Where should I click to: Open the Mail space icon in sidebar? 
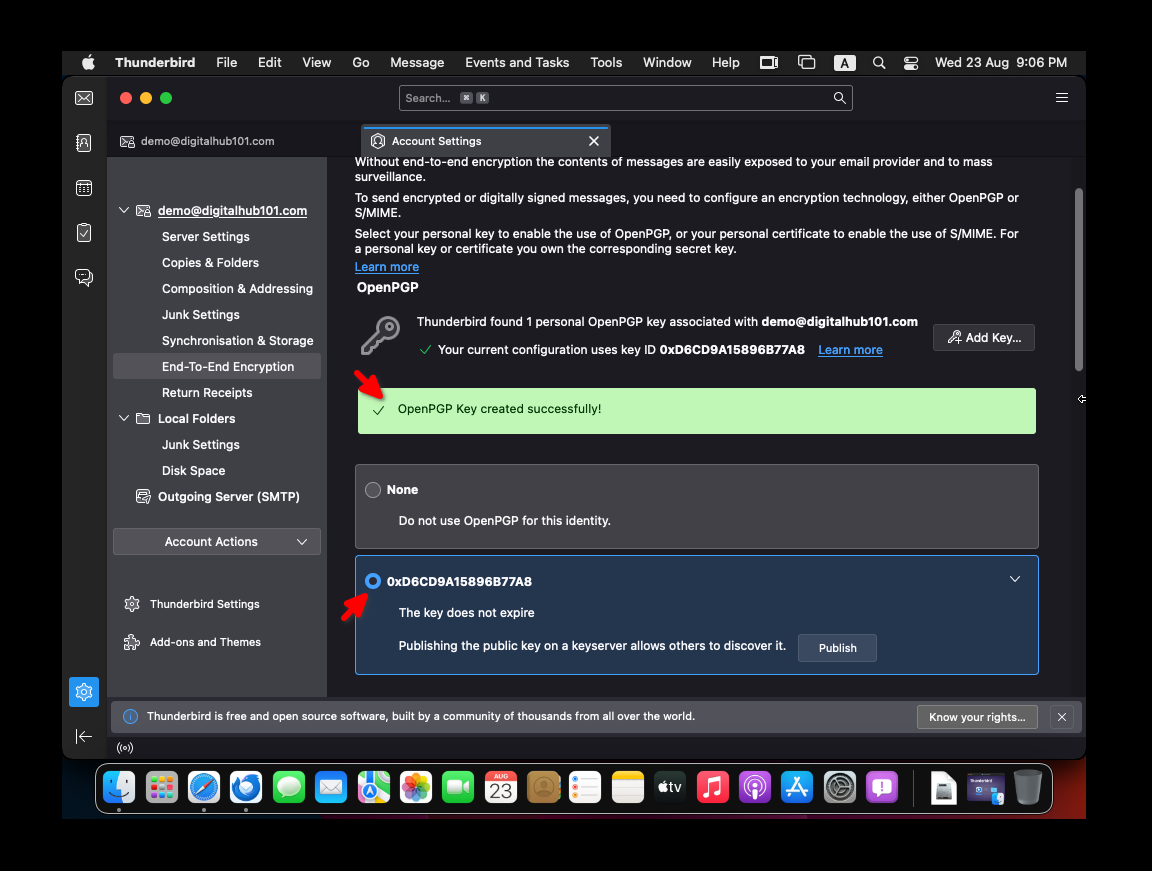click(x=84, y=98)
